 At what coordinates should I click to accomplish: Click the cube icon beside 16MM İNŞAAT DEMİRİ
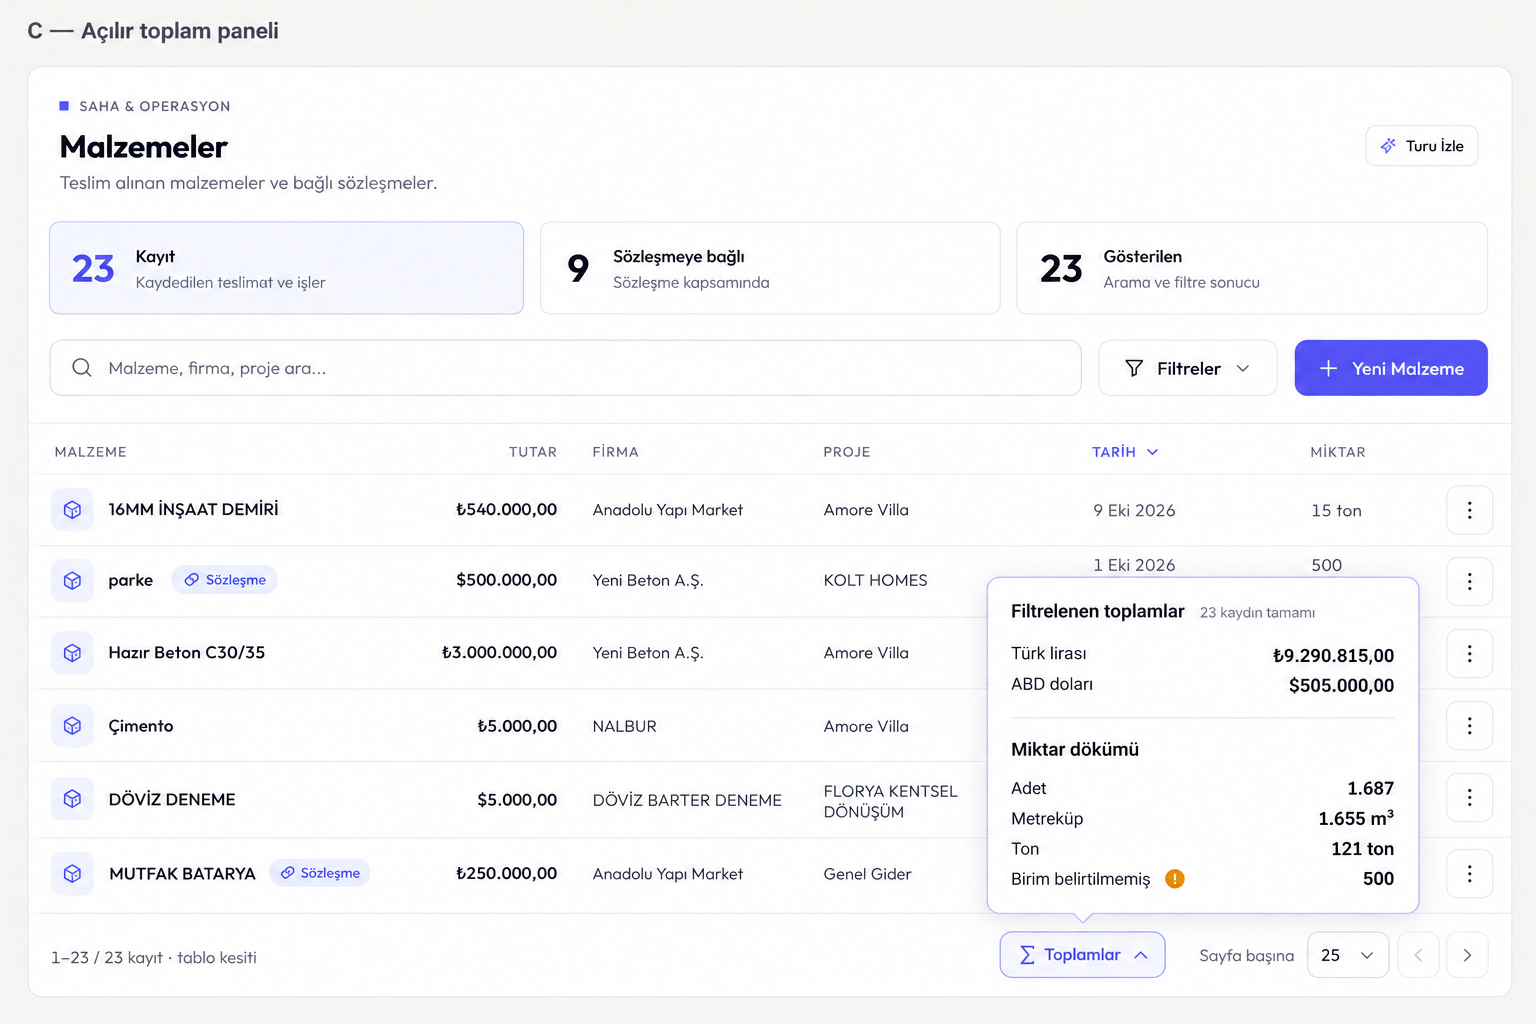72,510
